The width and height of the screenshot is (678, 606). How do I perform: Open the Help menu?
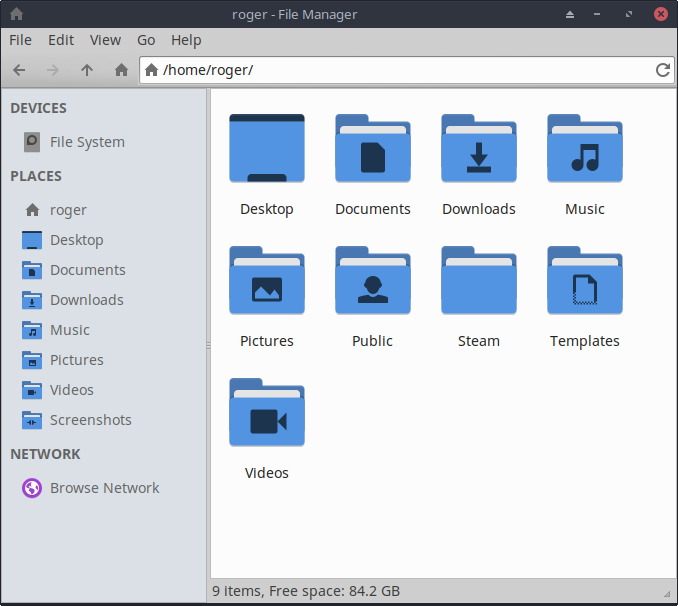[x=186, y=40]
